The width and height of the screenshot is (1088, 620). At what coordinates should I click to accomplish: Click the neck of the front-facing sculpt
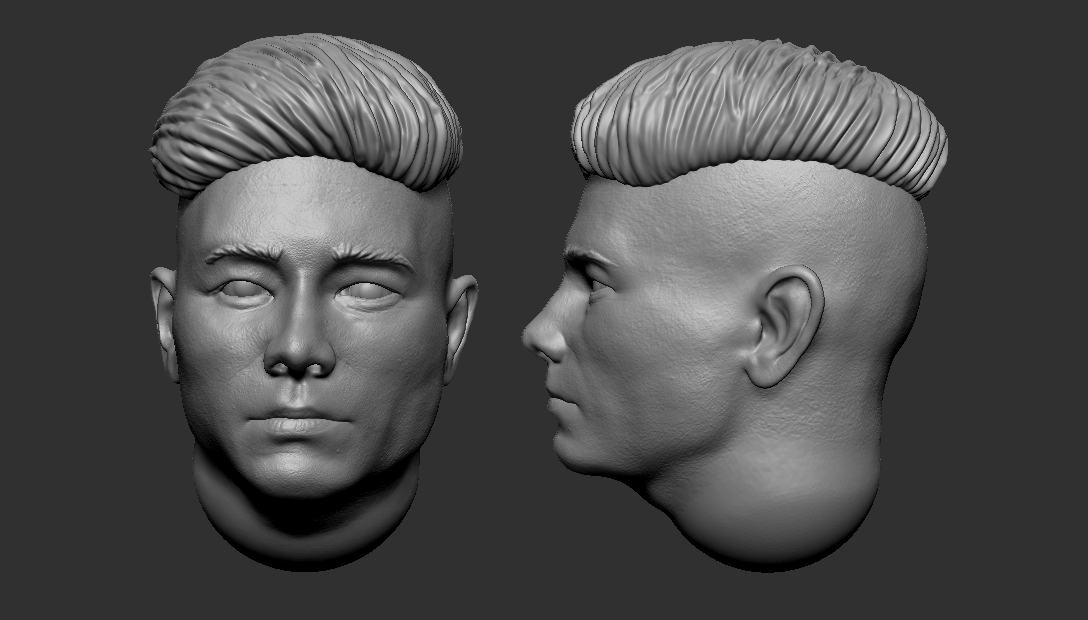click(x=300, y=530)
